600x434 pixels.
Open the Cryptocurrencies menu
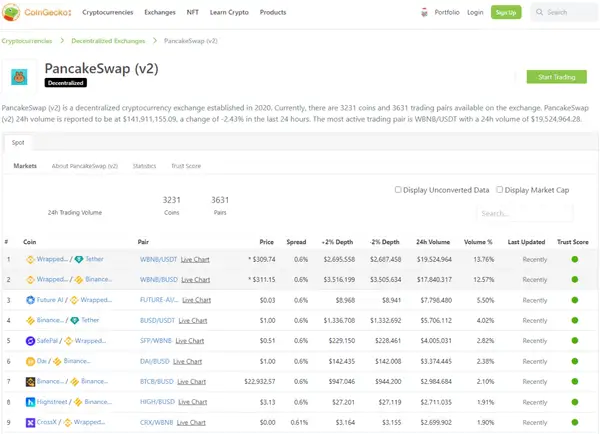108,12
